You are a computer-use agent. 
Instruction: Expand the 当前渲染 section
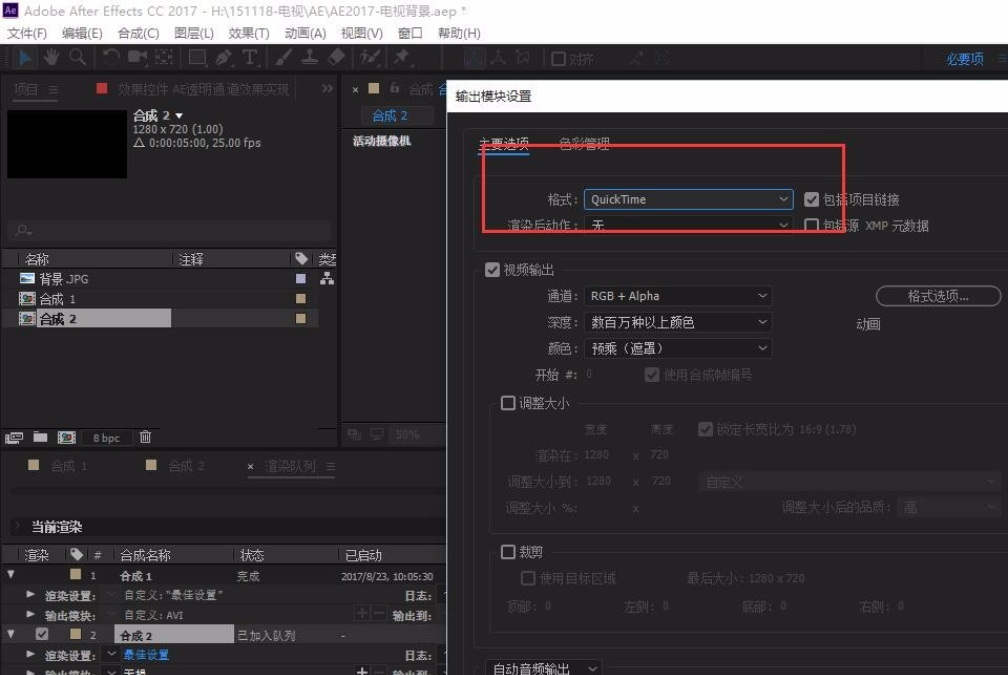coord(17,526)
